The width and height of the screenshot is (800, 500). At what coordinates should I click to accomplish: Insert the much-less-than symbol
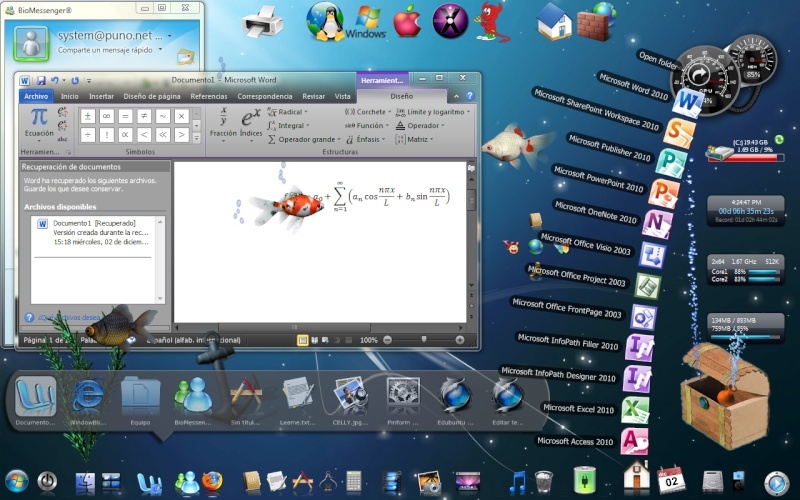[x=163, y=135]
